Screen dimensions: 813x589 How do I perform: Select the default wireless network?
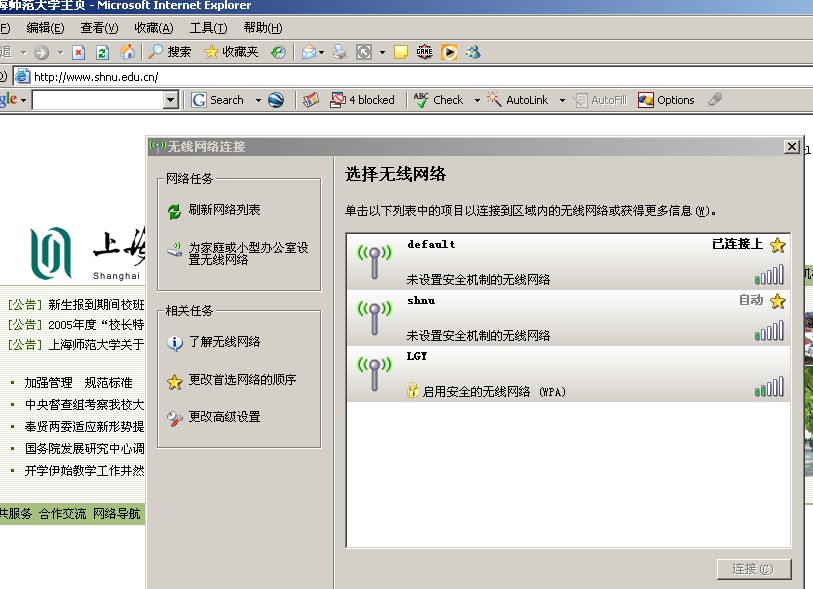(568, 262)
